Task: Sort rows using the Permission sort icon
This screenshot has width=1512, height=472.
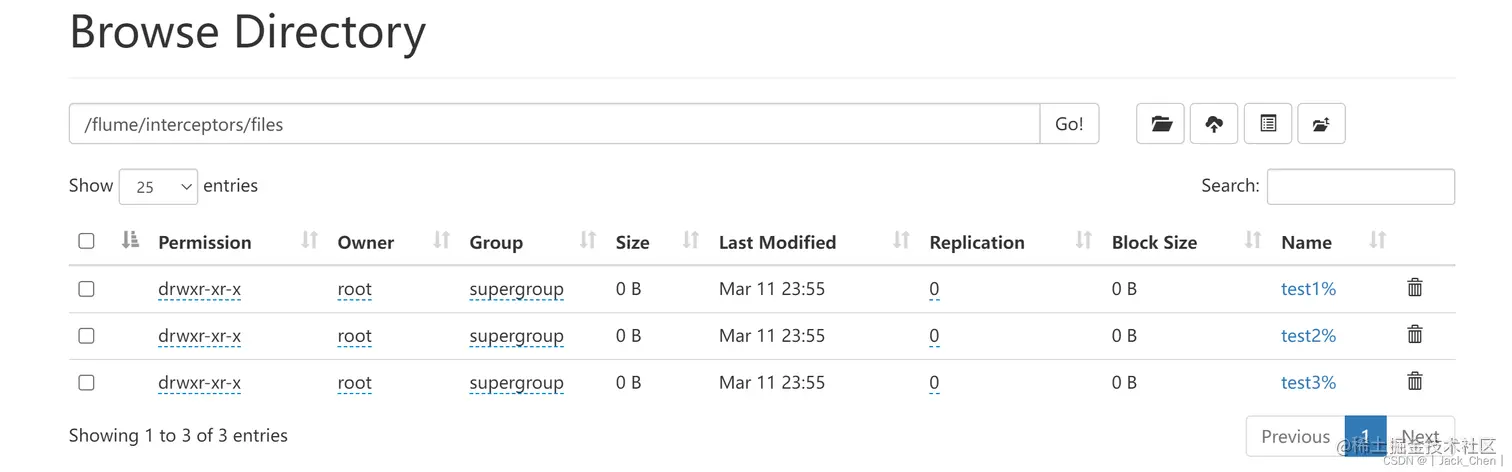Action: tap(309, 241)
